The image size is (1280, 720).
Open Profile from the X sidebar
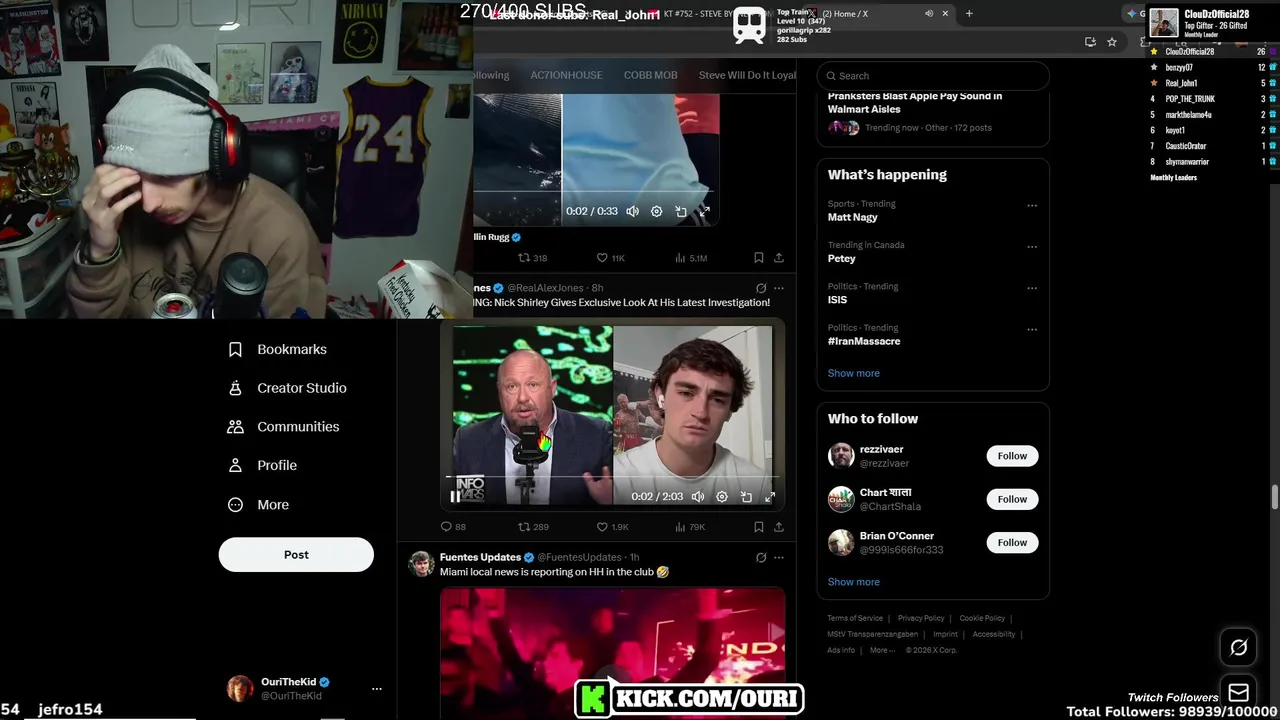coord(262,465)
